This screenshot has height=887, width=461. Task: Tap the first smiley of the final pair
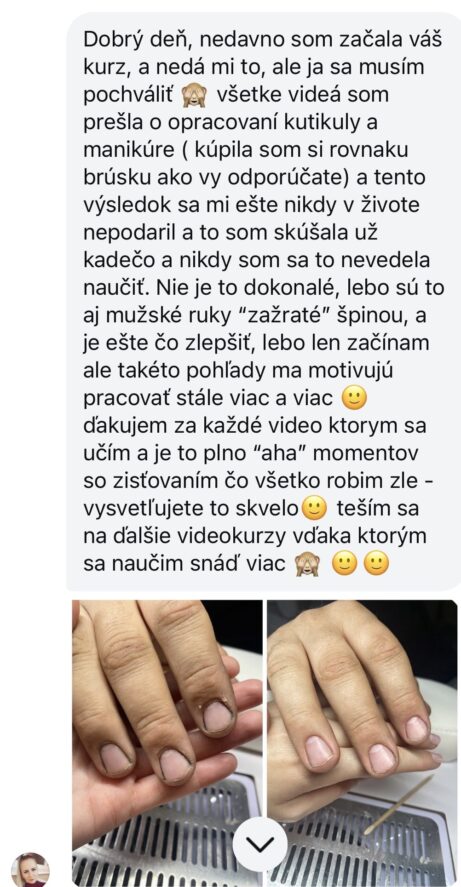tap(344, 565)
